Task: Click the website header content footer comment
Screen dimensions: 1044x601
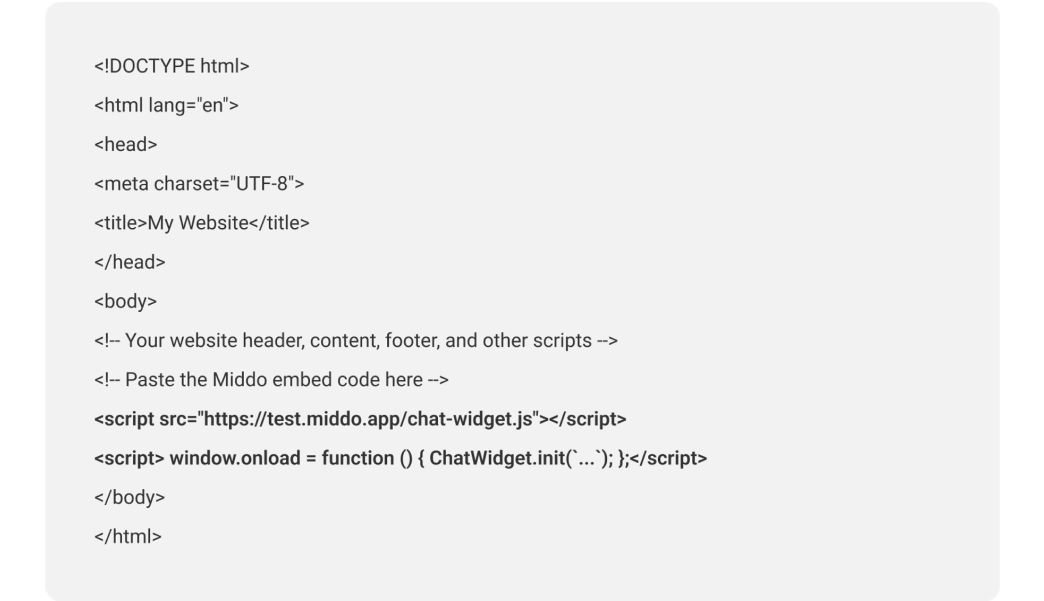Action: click(356, 341)
